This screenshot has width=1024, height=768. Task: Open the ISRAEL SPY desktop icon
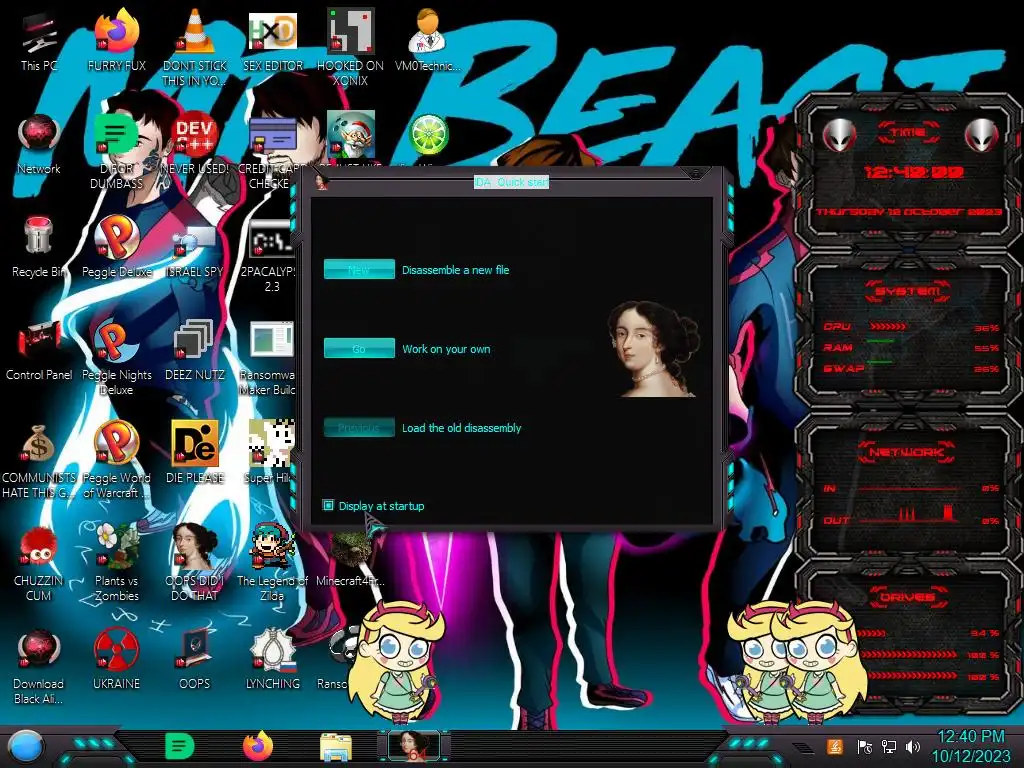pyautogui.click(x=195, y=242)
